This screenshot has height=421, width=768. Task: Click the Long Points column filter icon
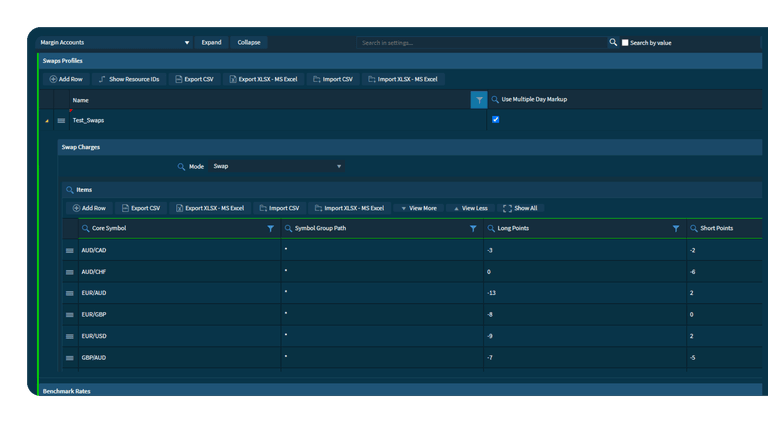point(676,229)
